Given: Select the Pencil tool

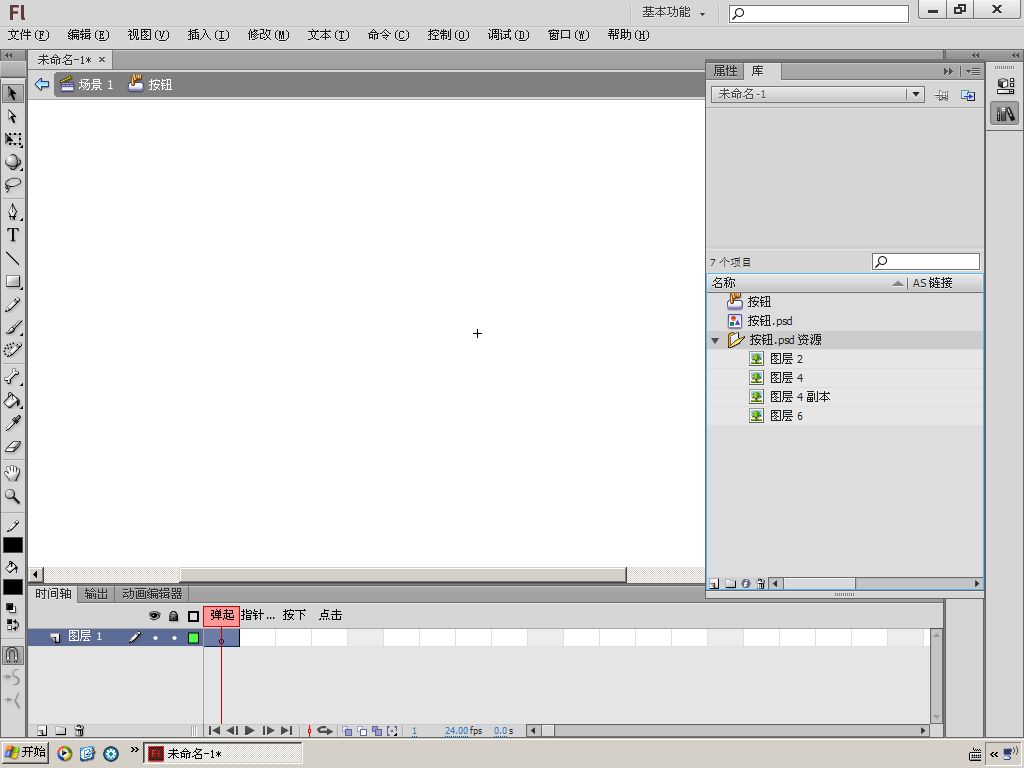Looking at the screenshot, I should click(12, 304).
